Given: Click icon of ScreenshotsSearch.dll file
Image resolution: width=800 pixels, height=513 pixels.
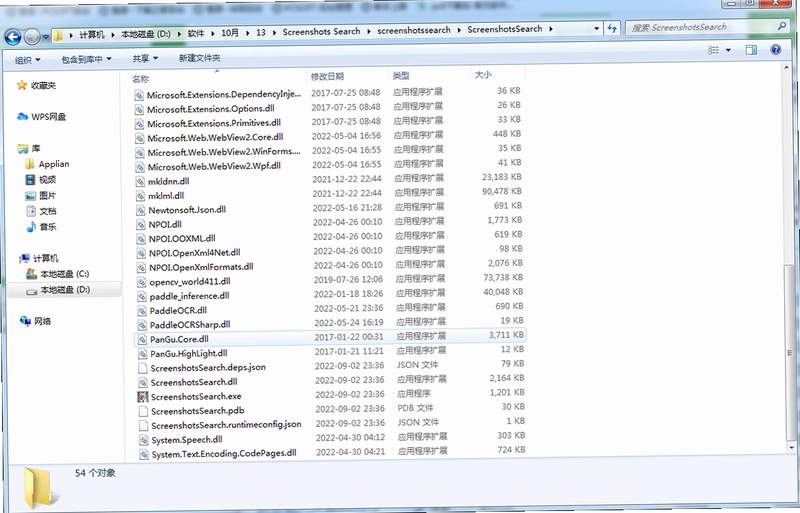Looking at the screenshot, I should tap(142, 382).
